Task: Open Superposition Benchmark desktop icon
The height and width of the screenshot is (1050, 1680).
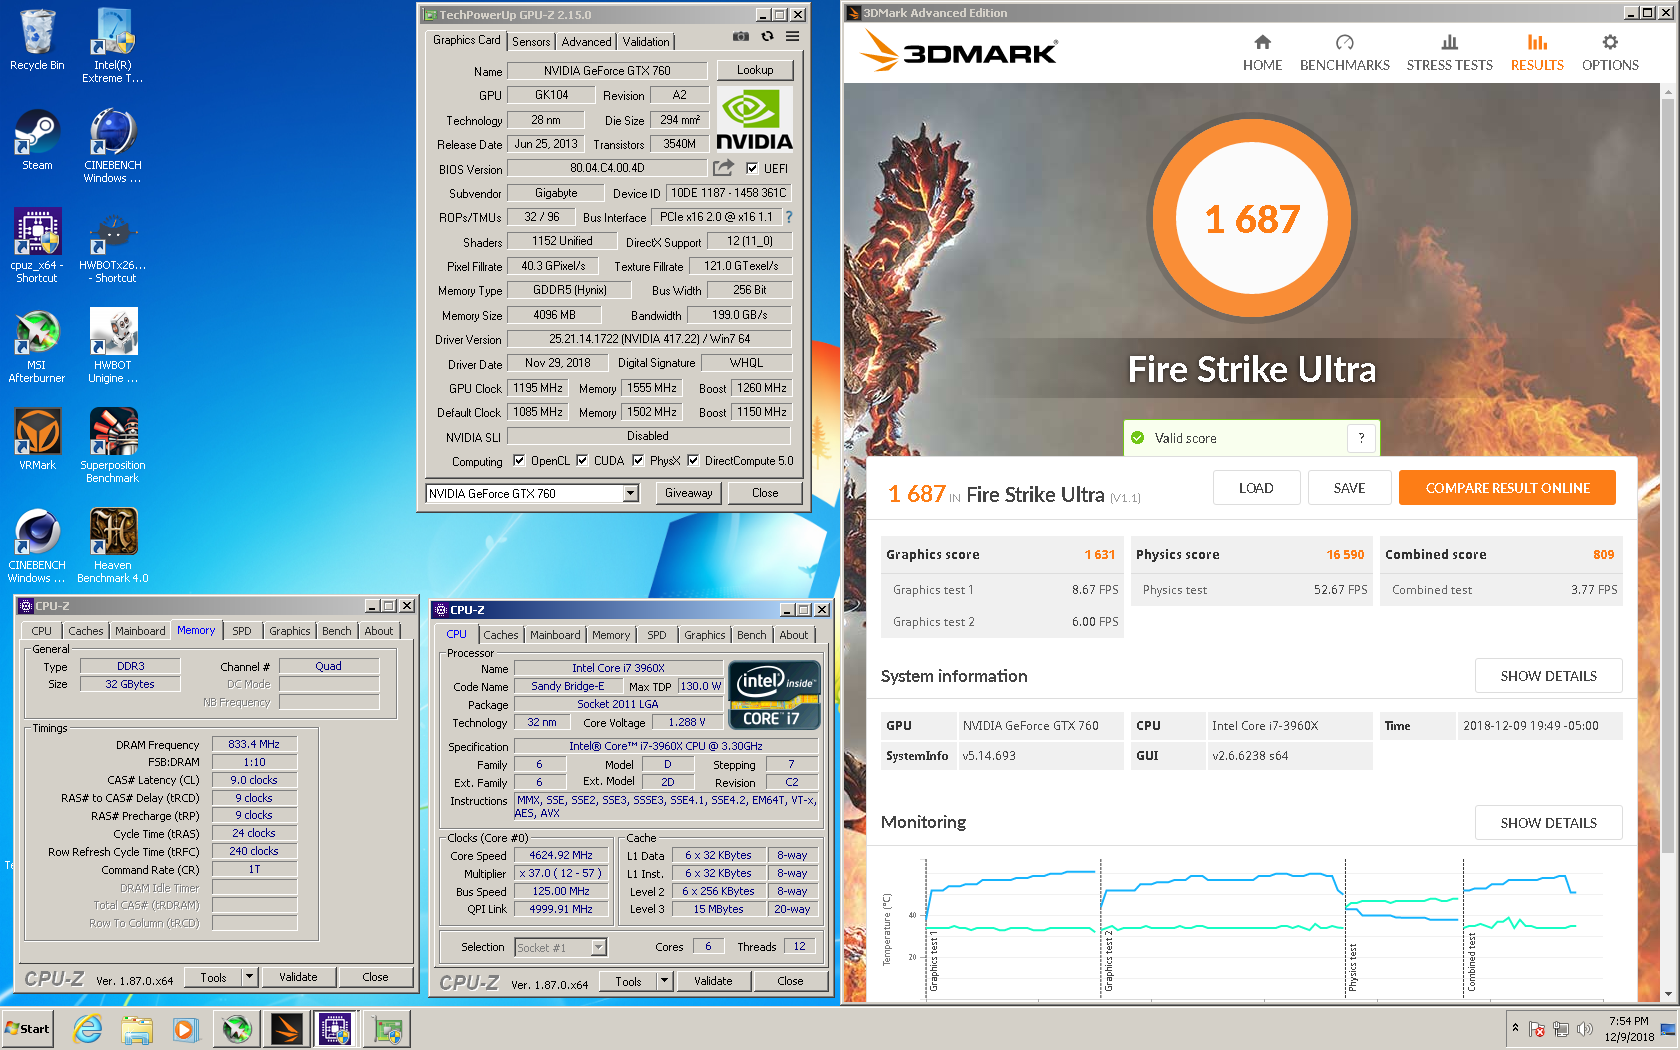Action: [112, 446]
